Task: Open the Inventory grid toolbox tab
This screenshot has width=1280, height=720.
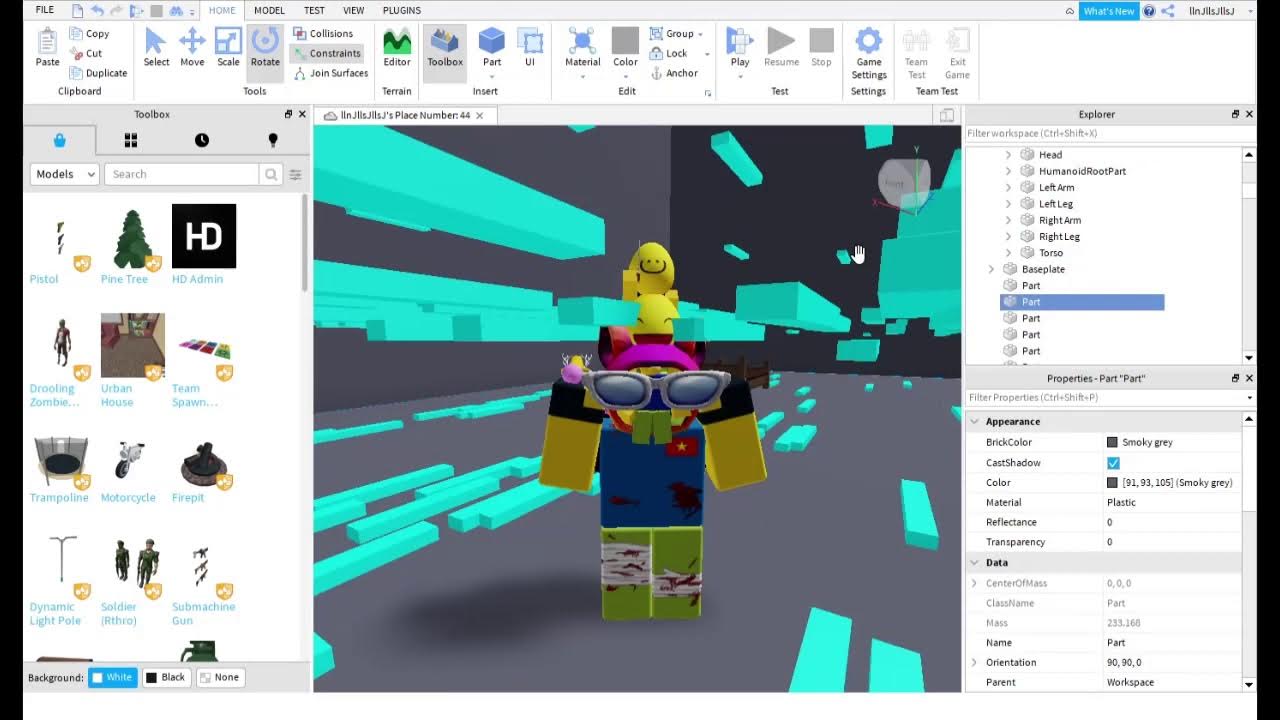Action: point(130,140)
